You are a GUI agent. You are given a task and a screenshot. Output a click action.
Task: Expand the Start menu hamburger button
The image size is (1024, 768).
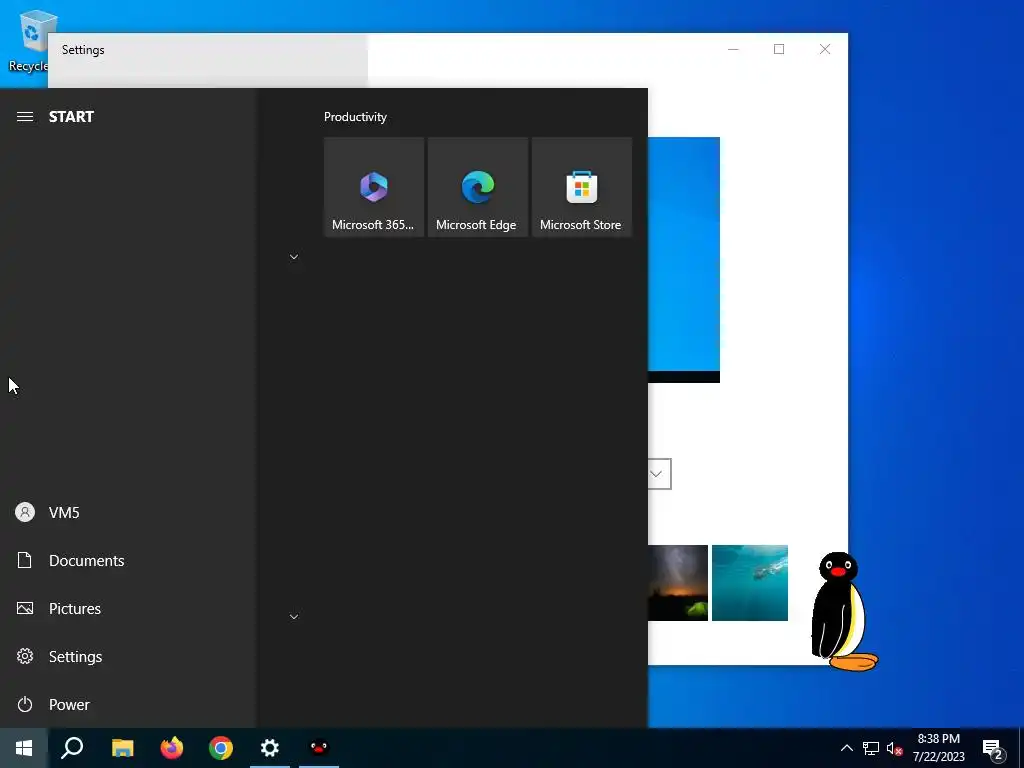25,117
